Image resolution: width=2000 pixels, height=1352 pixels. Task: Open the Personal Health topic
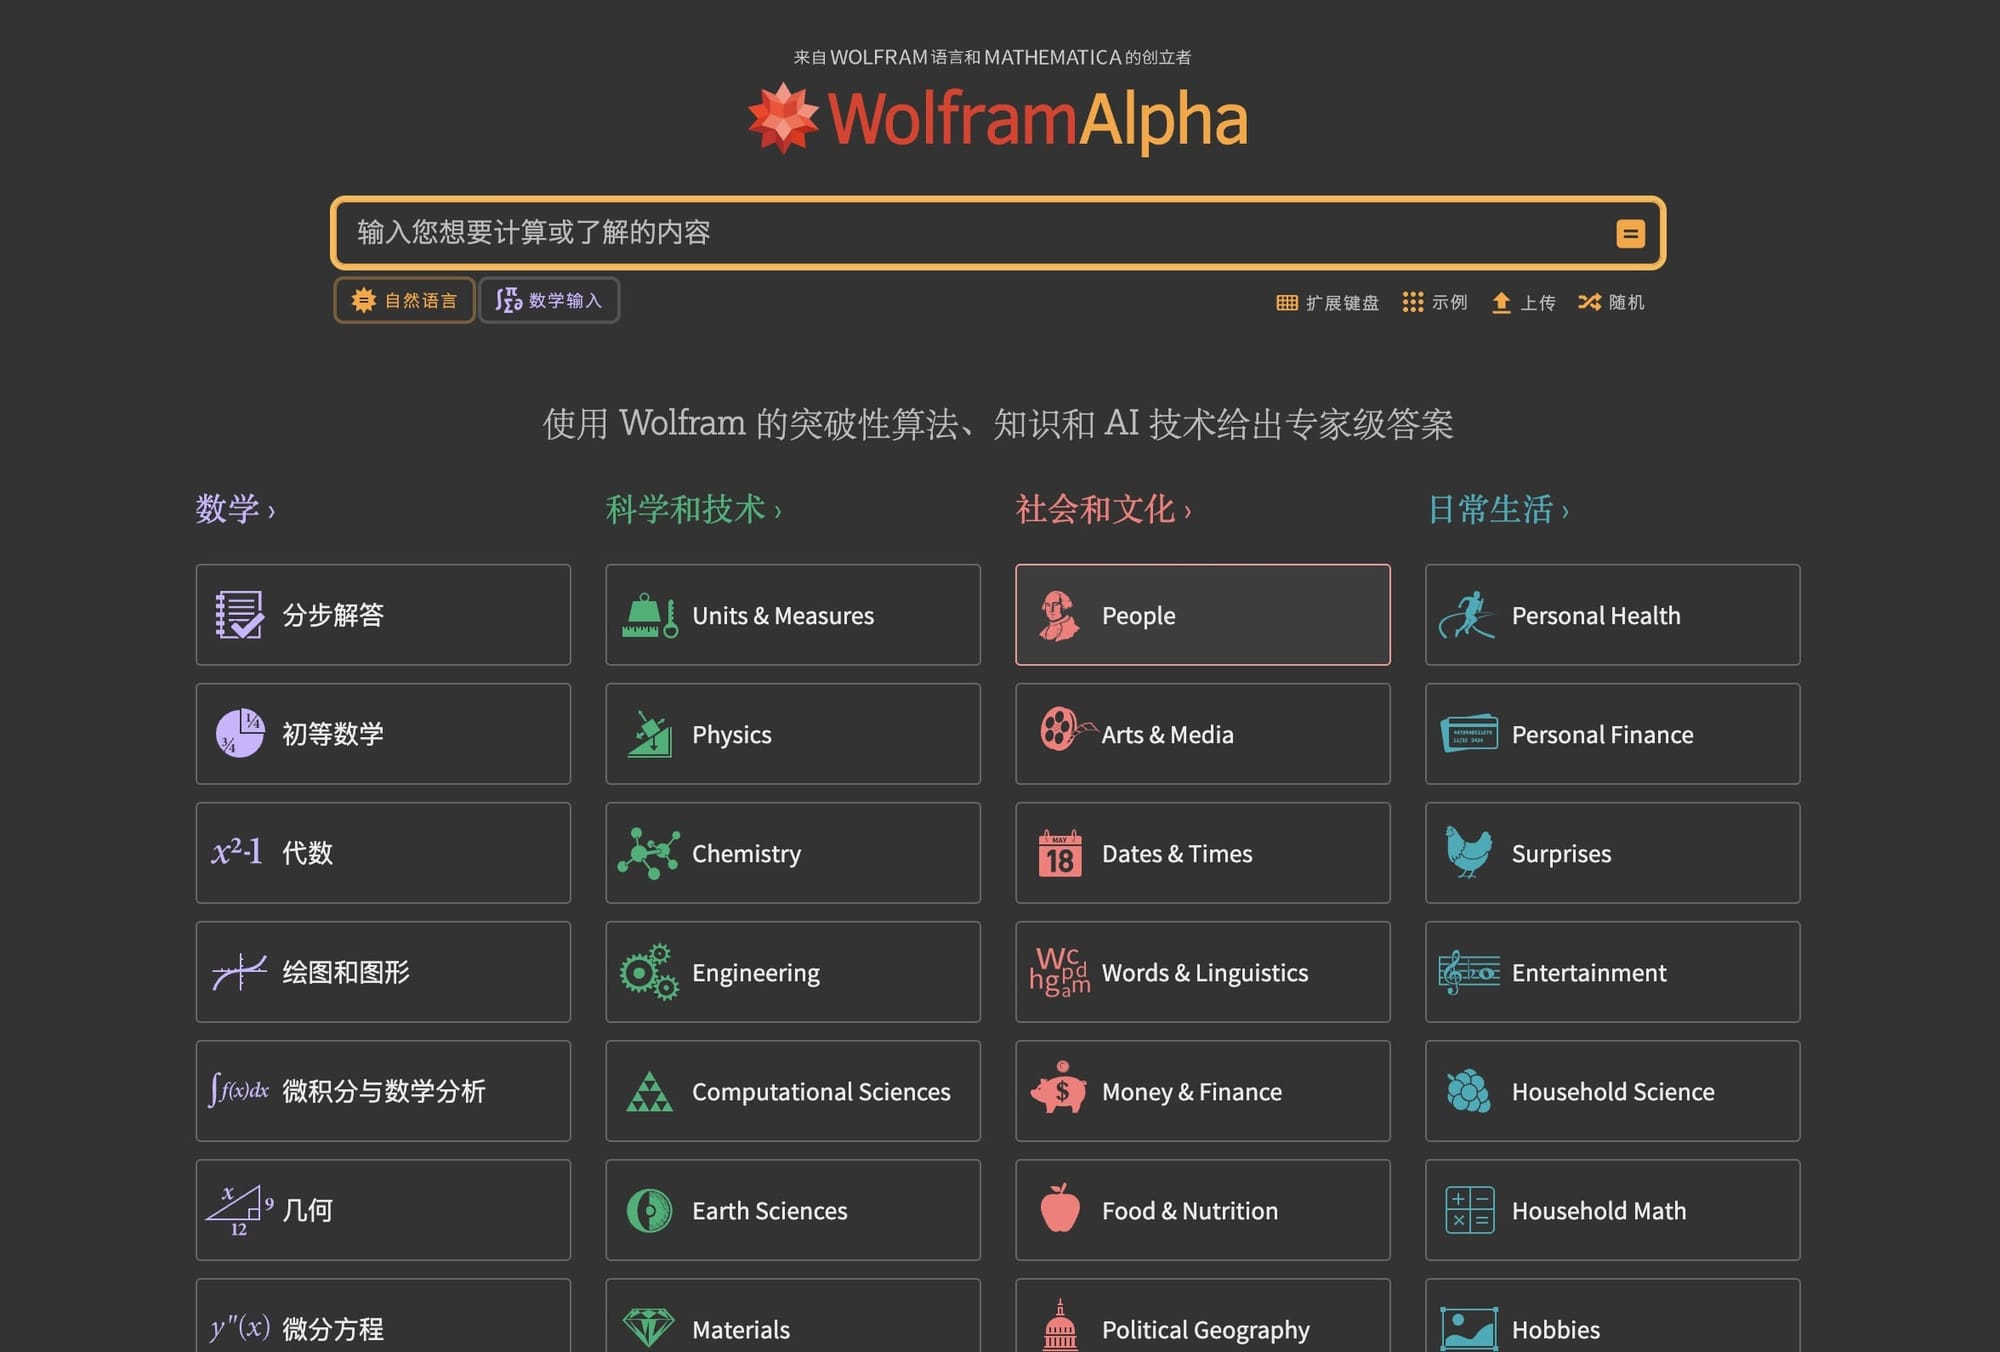click(1613, 614)
